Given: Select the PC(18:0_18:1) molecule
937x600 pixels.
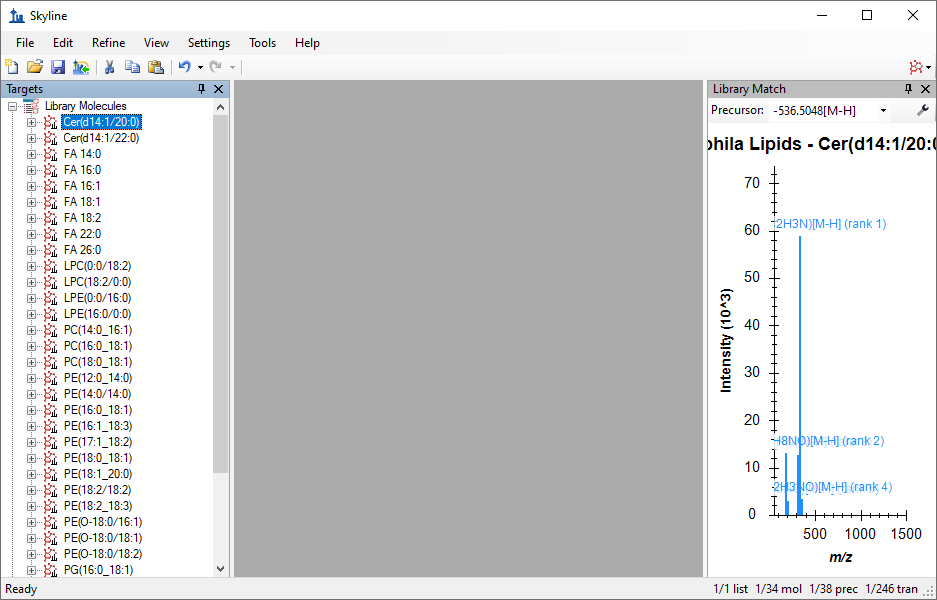Looking at the screenshot, I should click(98, 362).
